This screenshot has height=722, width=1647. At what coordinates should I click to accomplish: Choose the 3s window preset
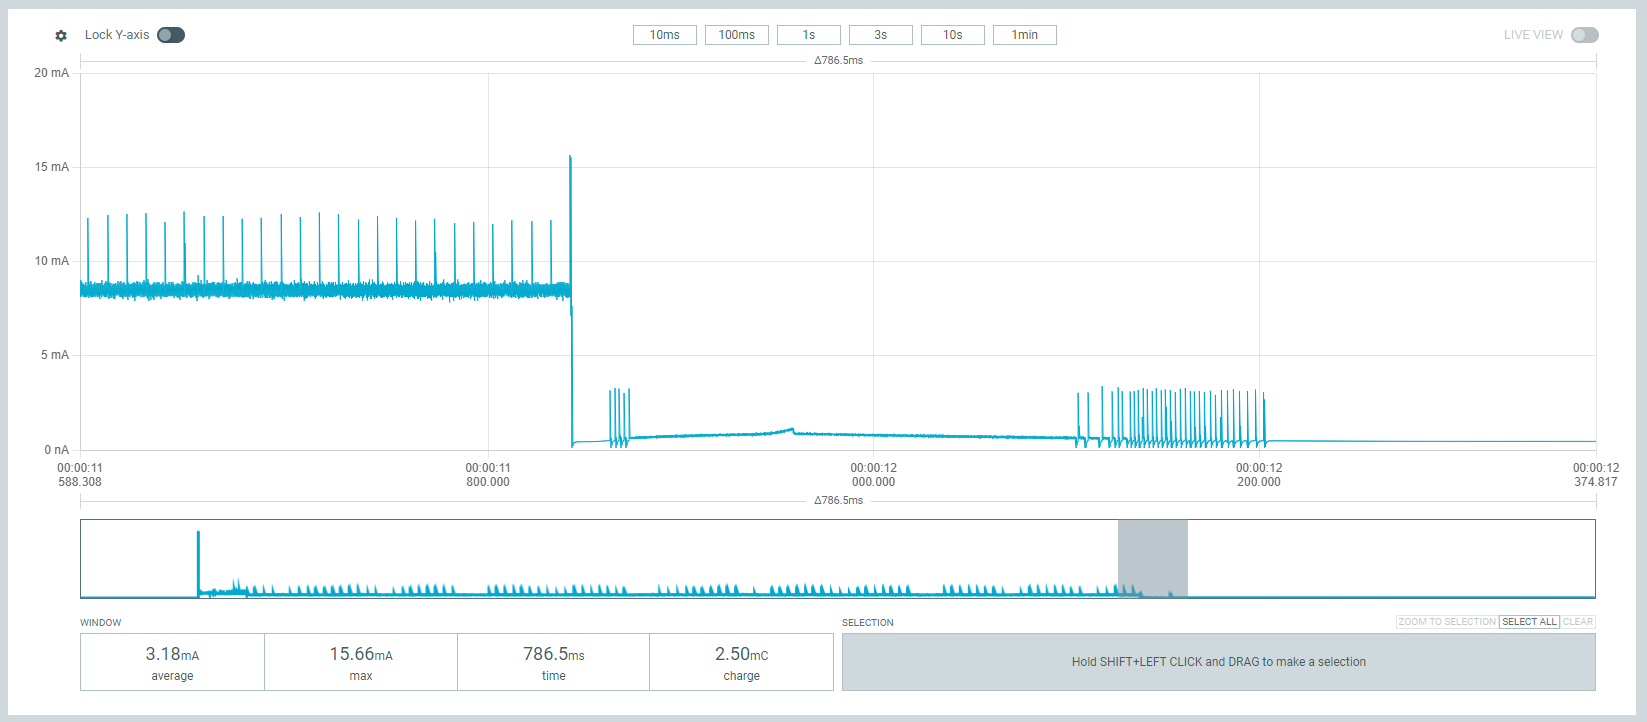(x=881, y=35)
